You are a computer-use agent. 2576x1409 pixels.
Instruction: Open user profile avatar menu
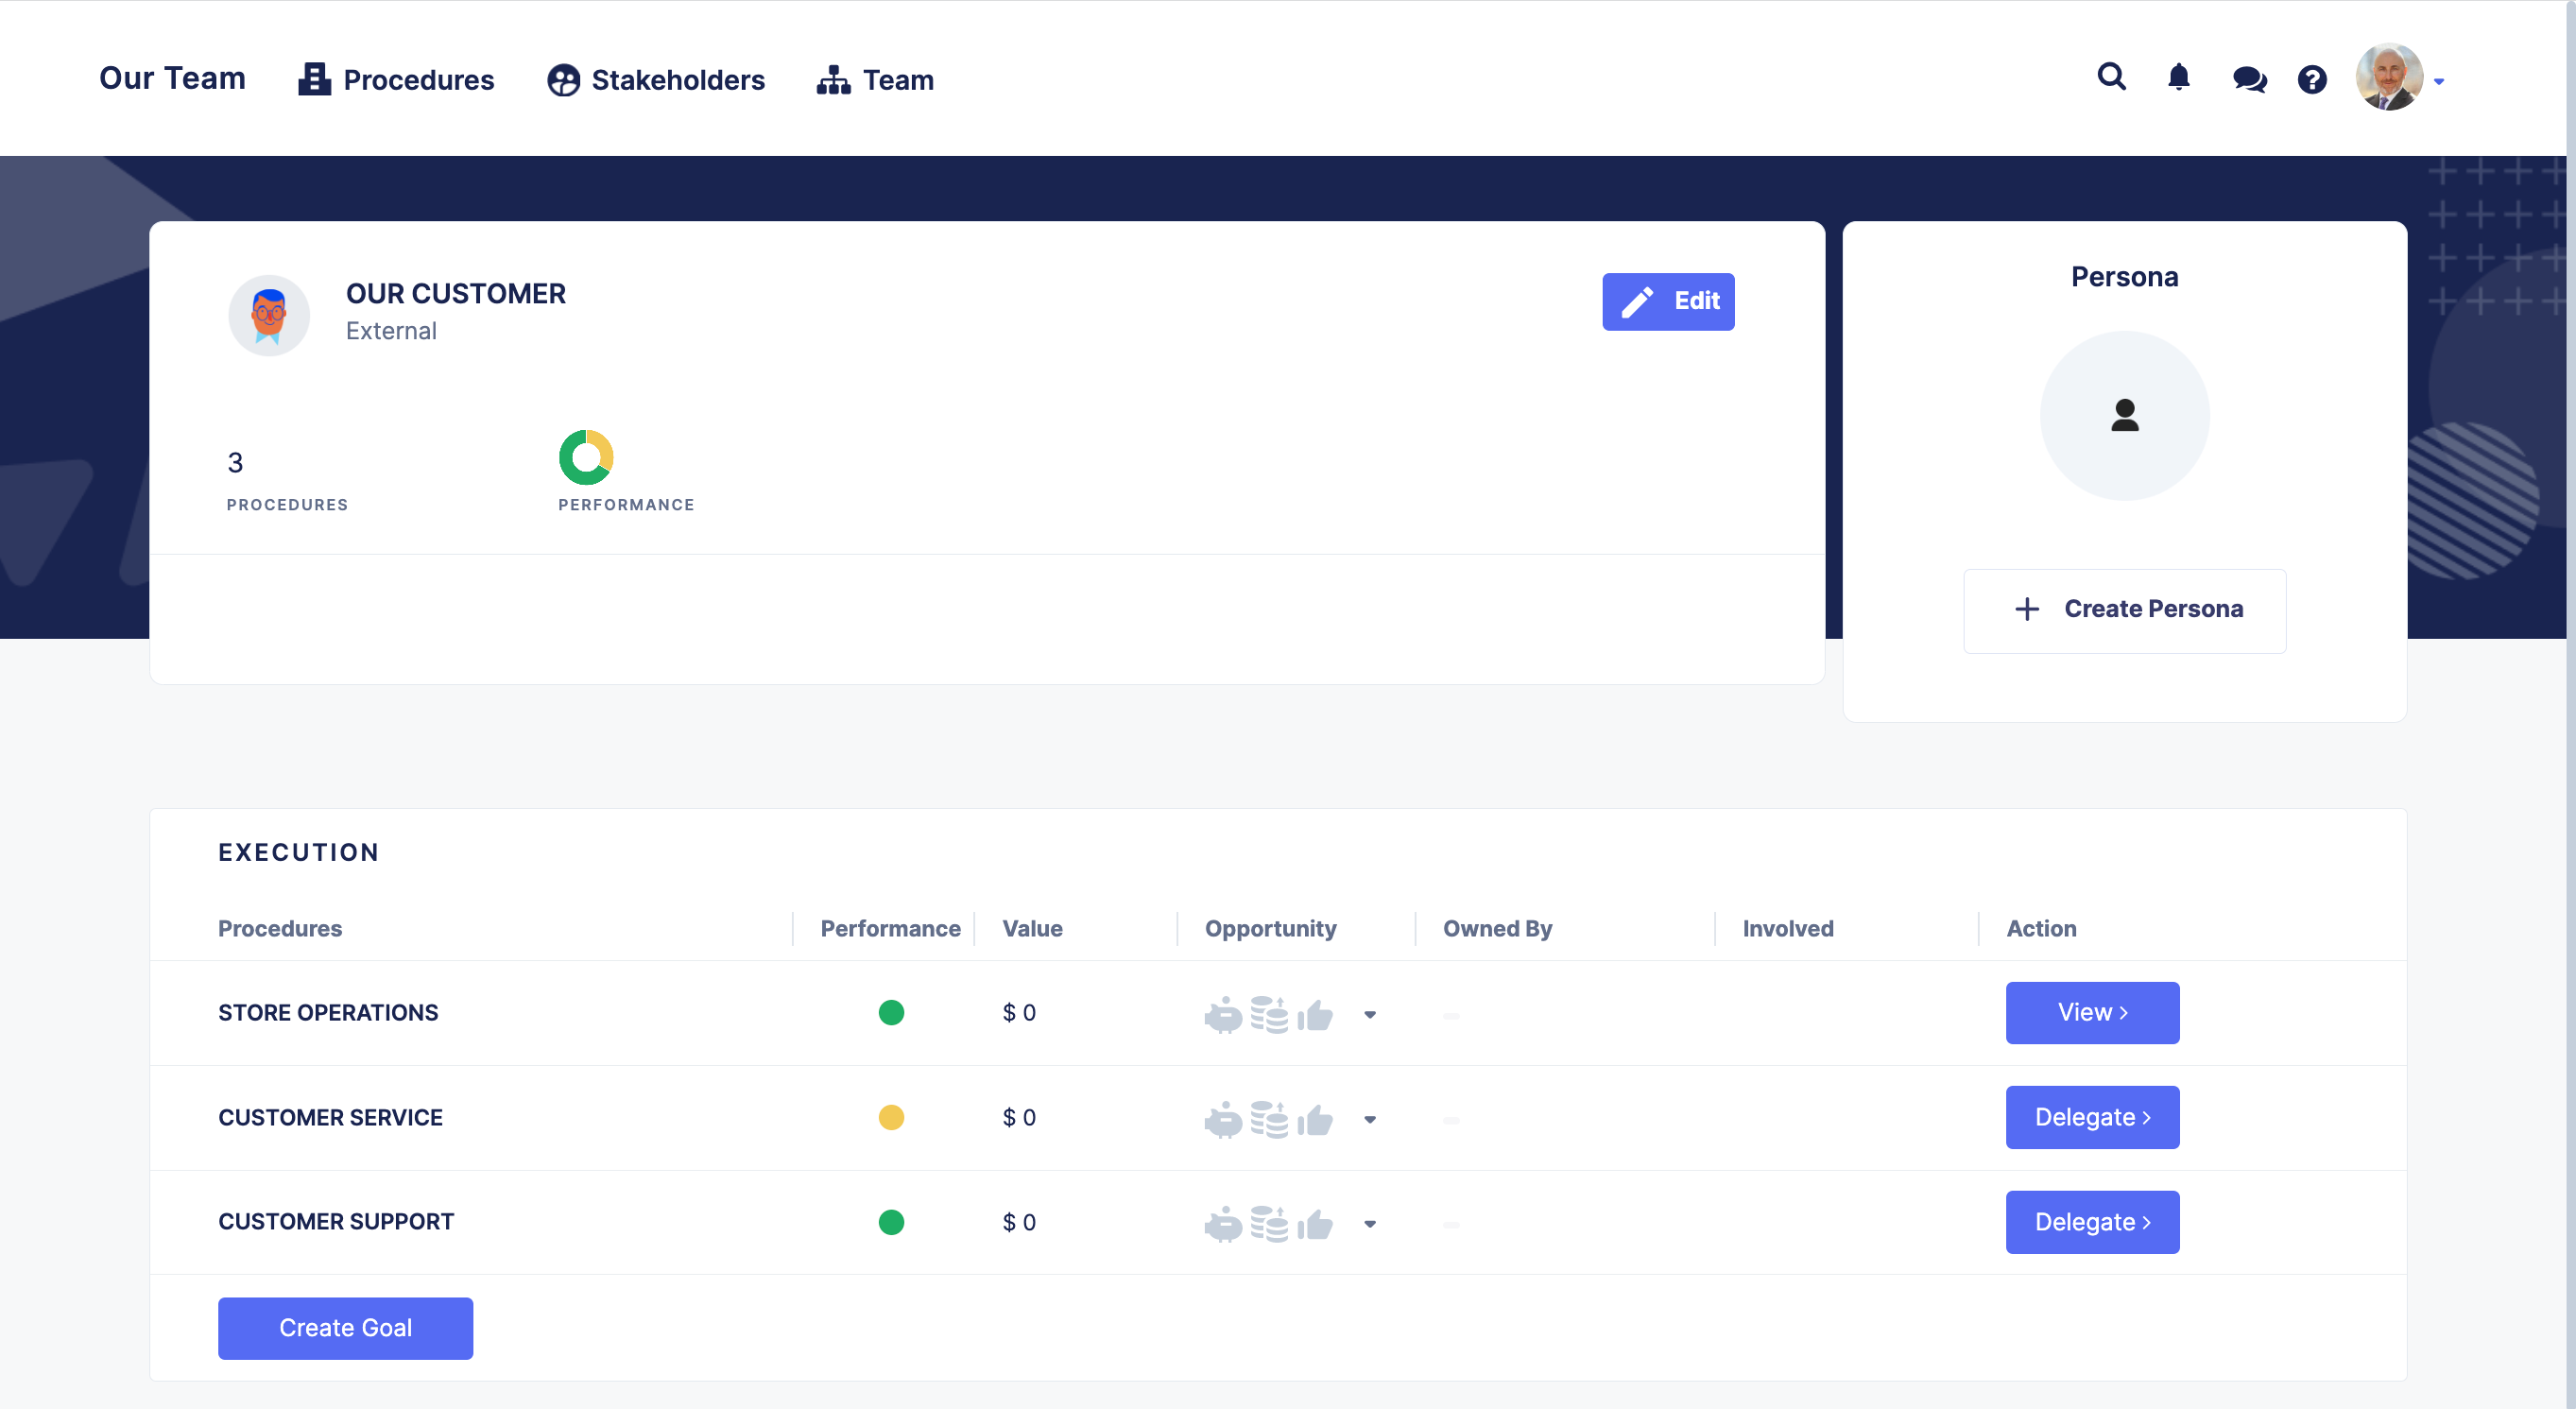click(2390, 77)
